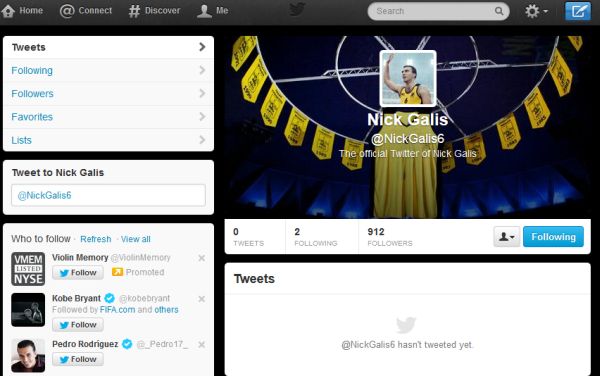This screenshot has height=376, width=600.
Task: Click the Me person icon
Action: coord(204,11)
